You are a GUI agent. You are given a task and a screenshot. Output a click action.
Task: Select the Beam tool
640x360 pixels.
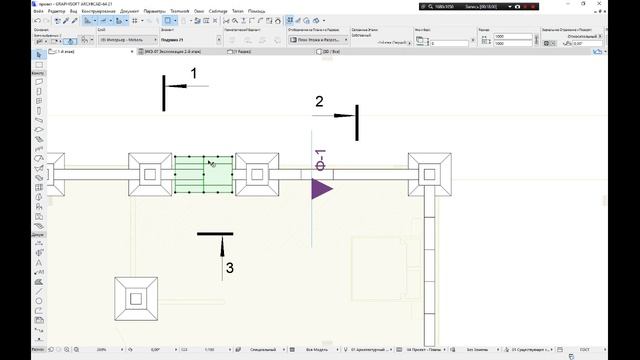[x=39, y=120]
